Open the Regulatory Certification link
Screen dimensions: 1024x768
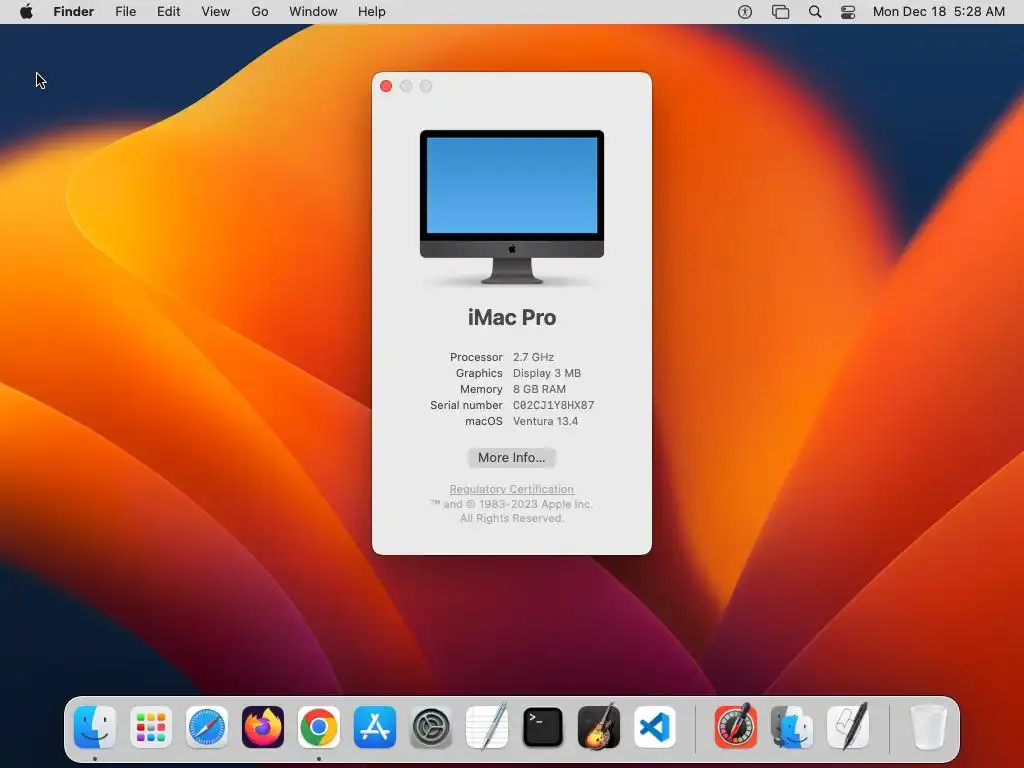coord(511,489)
